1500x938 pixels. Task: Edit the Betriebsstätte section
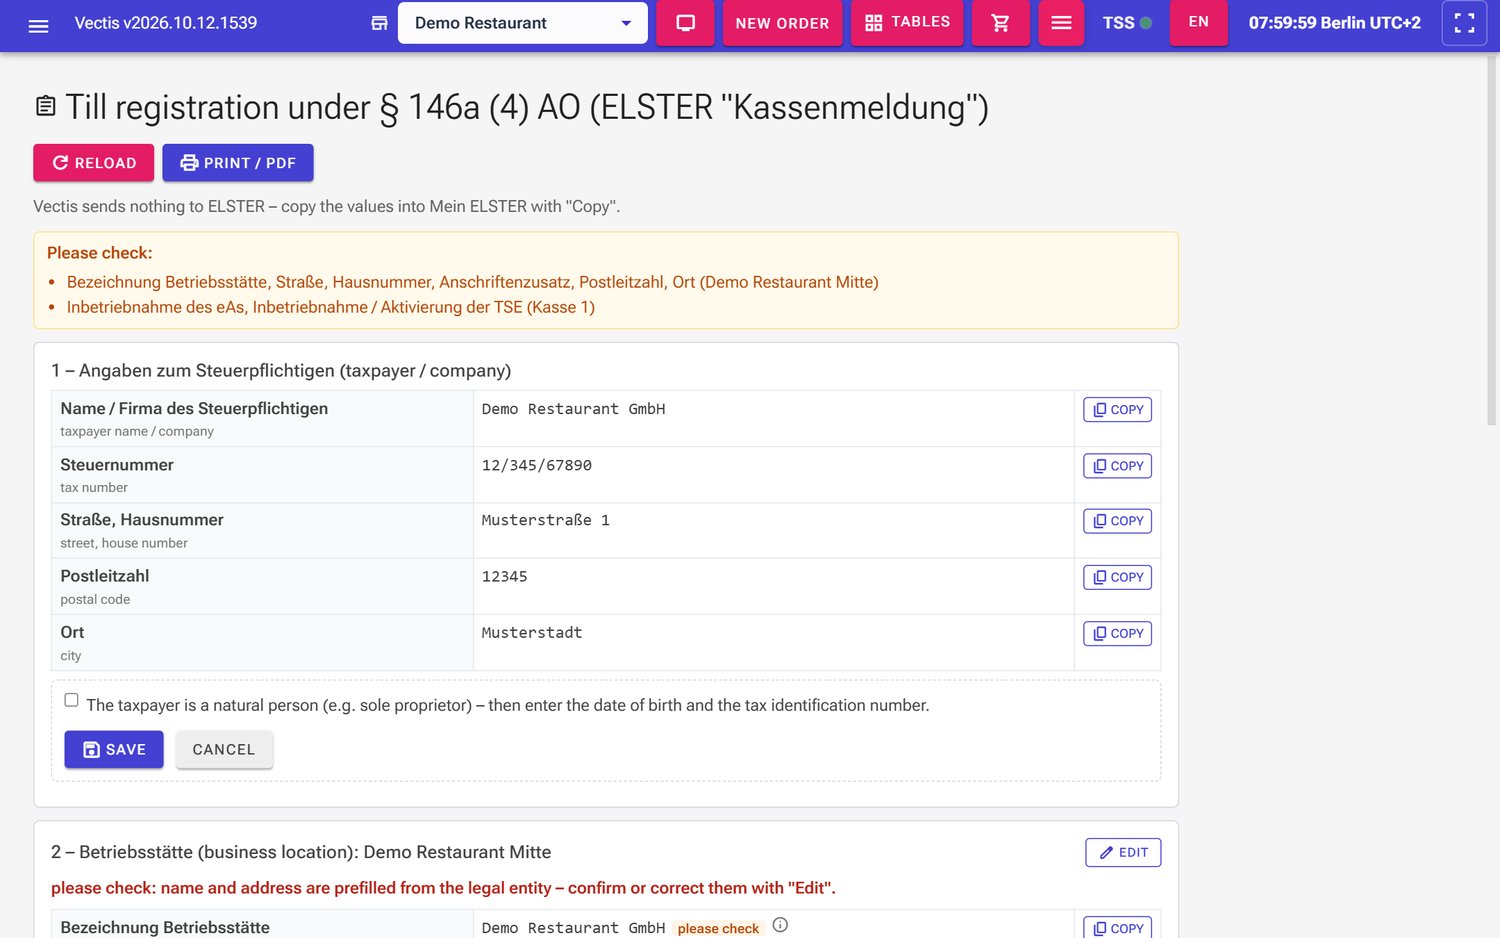[1123, 852]
